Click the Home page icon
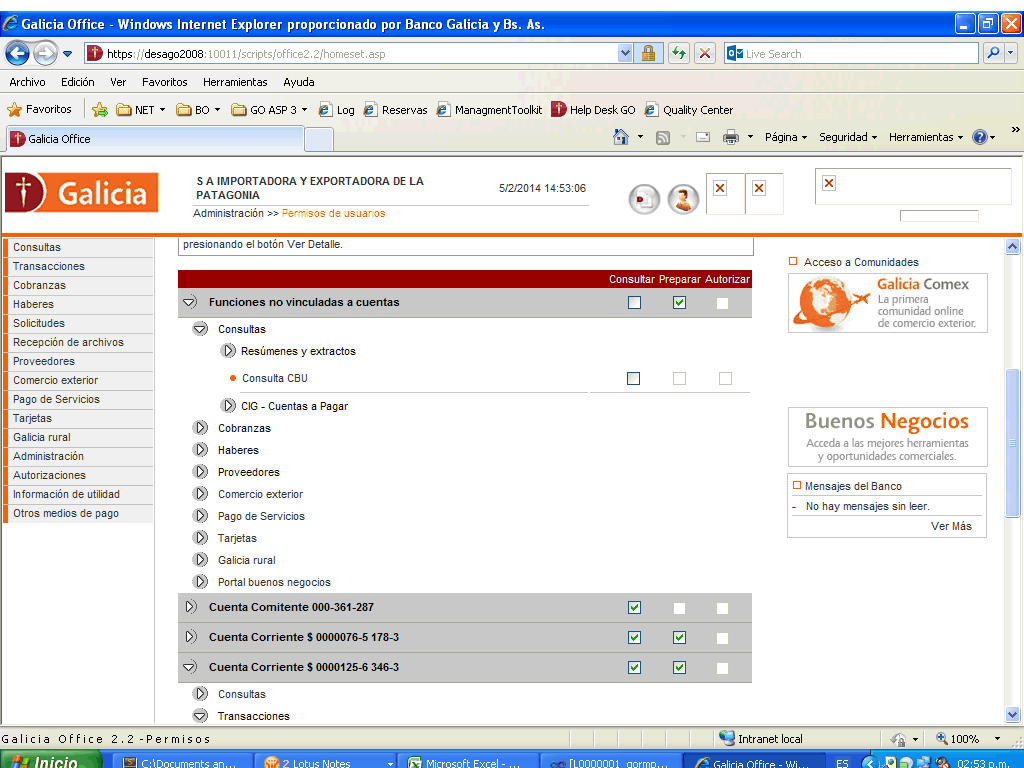Viewport: 1024px width, 768px height. pos(621,137)
